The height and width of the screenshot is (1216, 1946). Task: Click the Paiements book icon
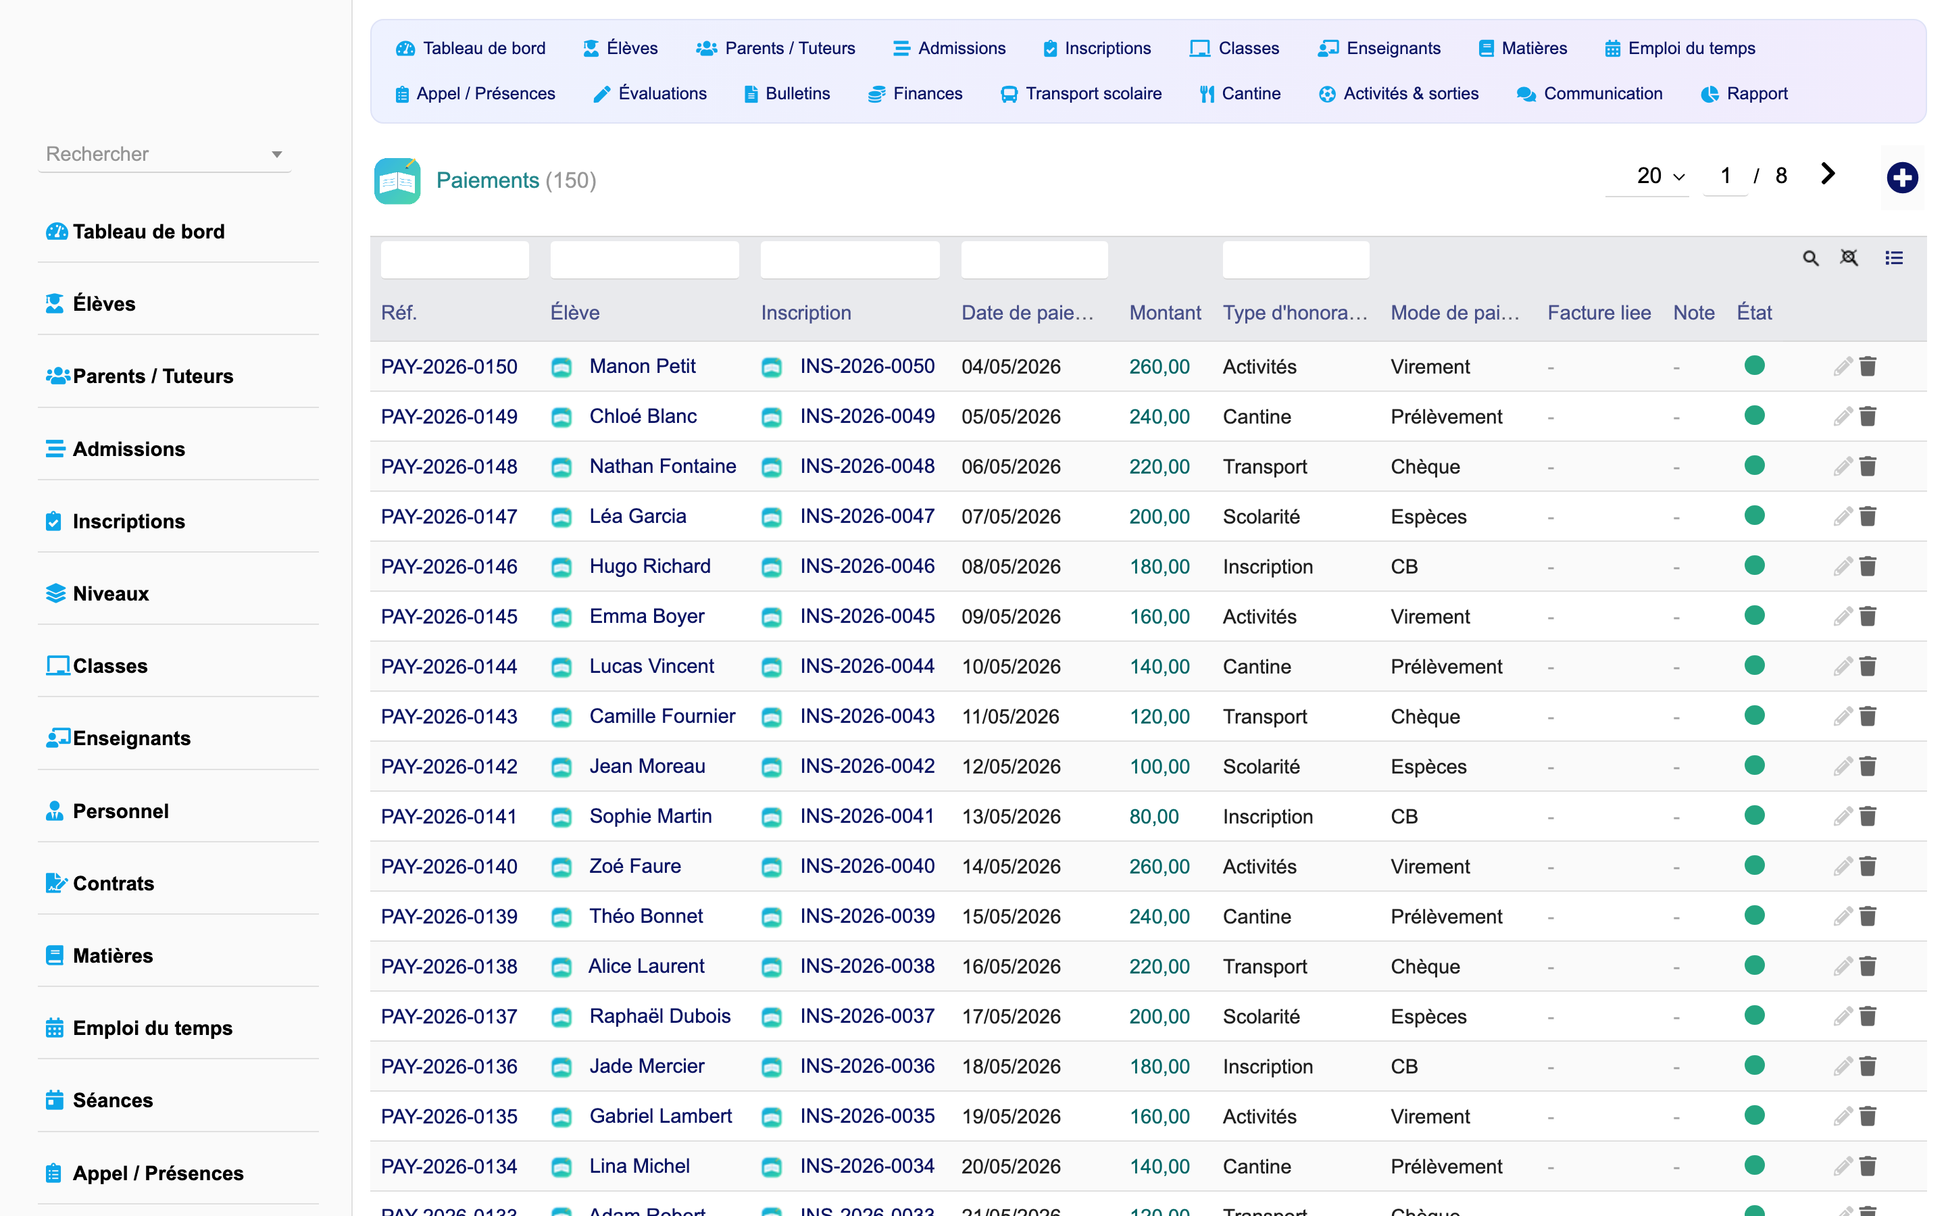(397, 181)
